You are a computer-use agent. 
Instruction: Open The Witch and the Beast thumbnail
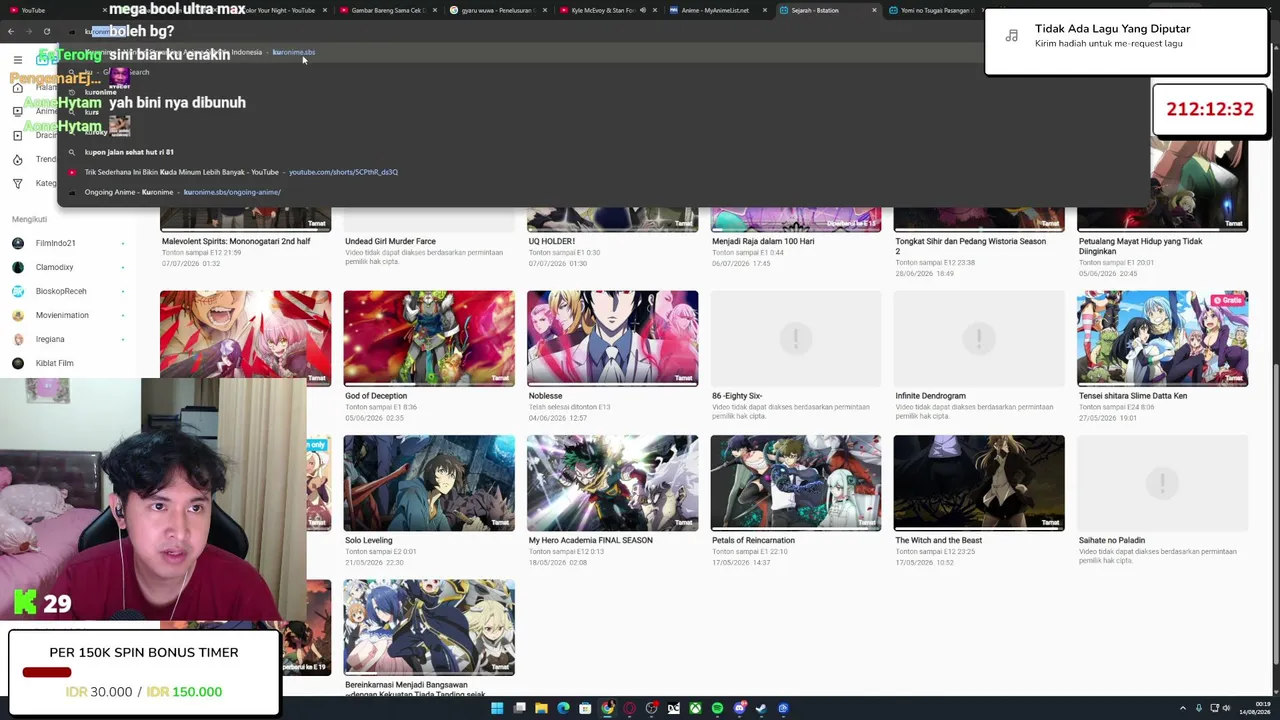[x=979, y=483]
